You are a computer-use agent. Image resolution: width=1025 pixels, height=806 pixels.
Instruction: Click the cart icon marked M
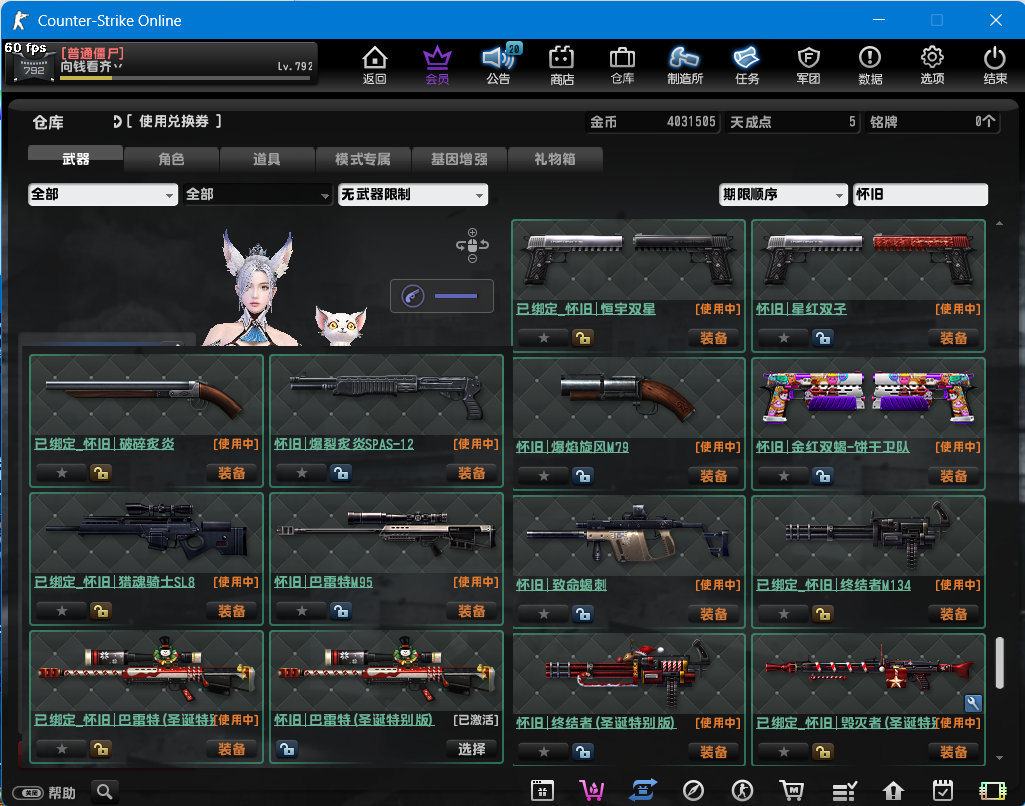point(792,791)
